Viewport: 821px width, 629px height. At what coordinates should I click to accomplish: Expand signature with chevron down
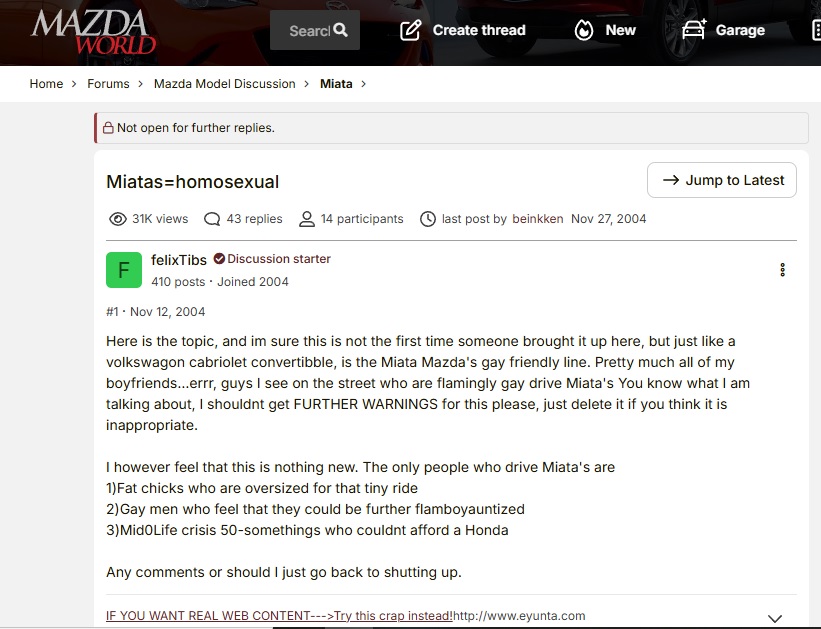point(775,619)
